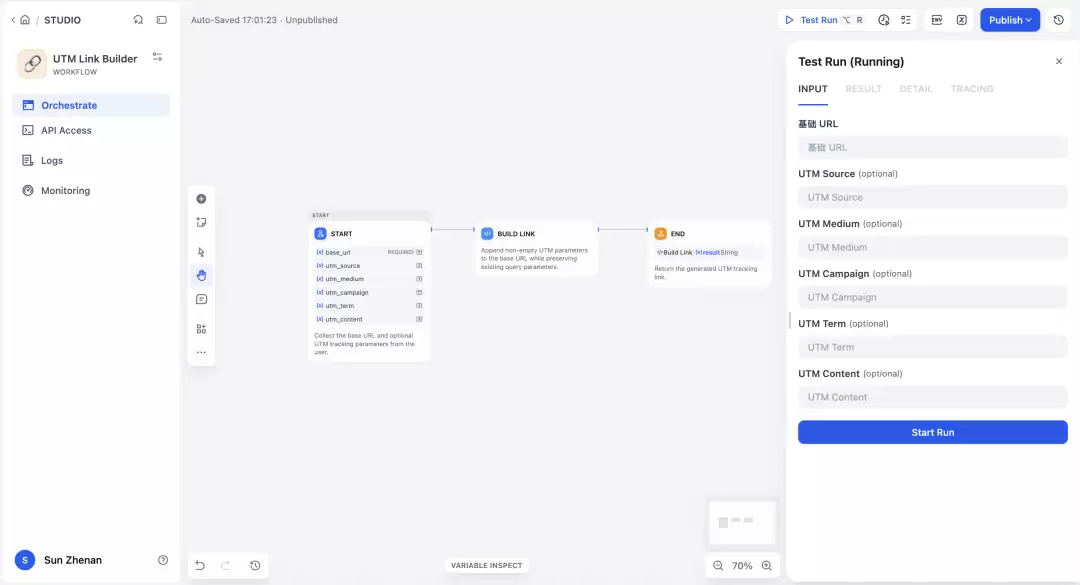
Task: Open the 70% zoom level menu
Action: point(742,566)
